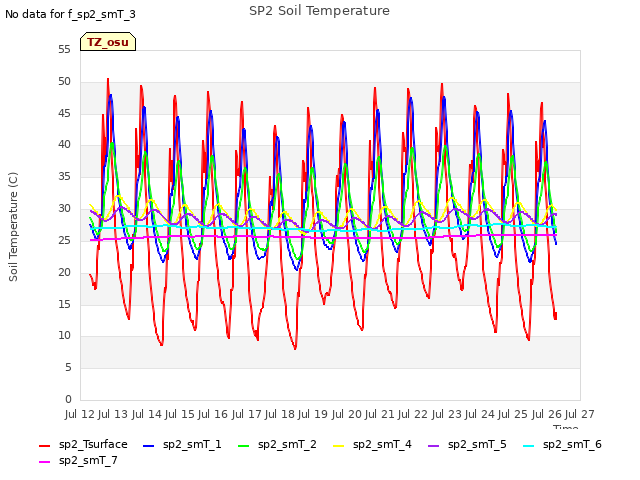Screen dimensions: 640x480
Task: Click the 25 y-axis tick label
Action: [64, 240]
